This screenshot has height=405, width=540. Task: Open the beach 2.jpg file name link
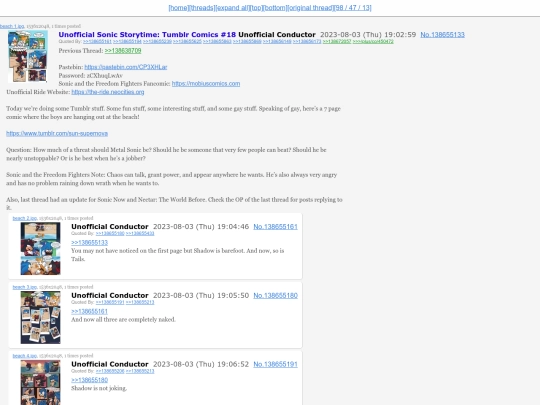point(25,218)
